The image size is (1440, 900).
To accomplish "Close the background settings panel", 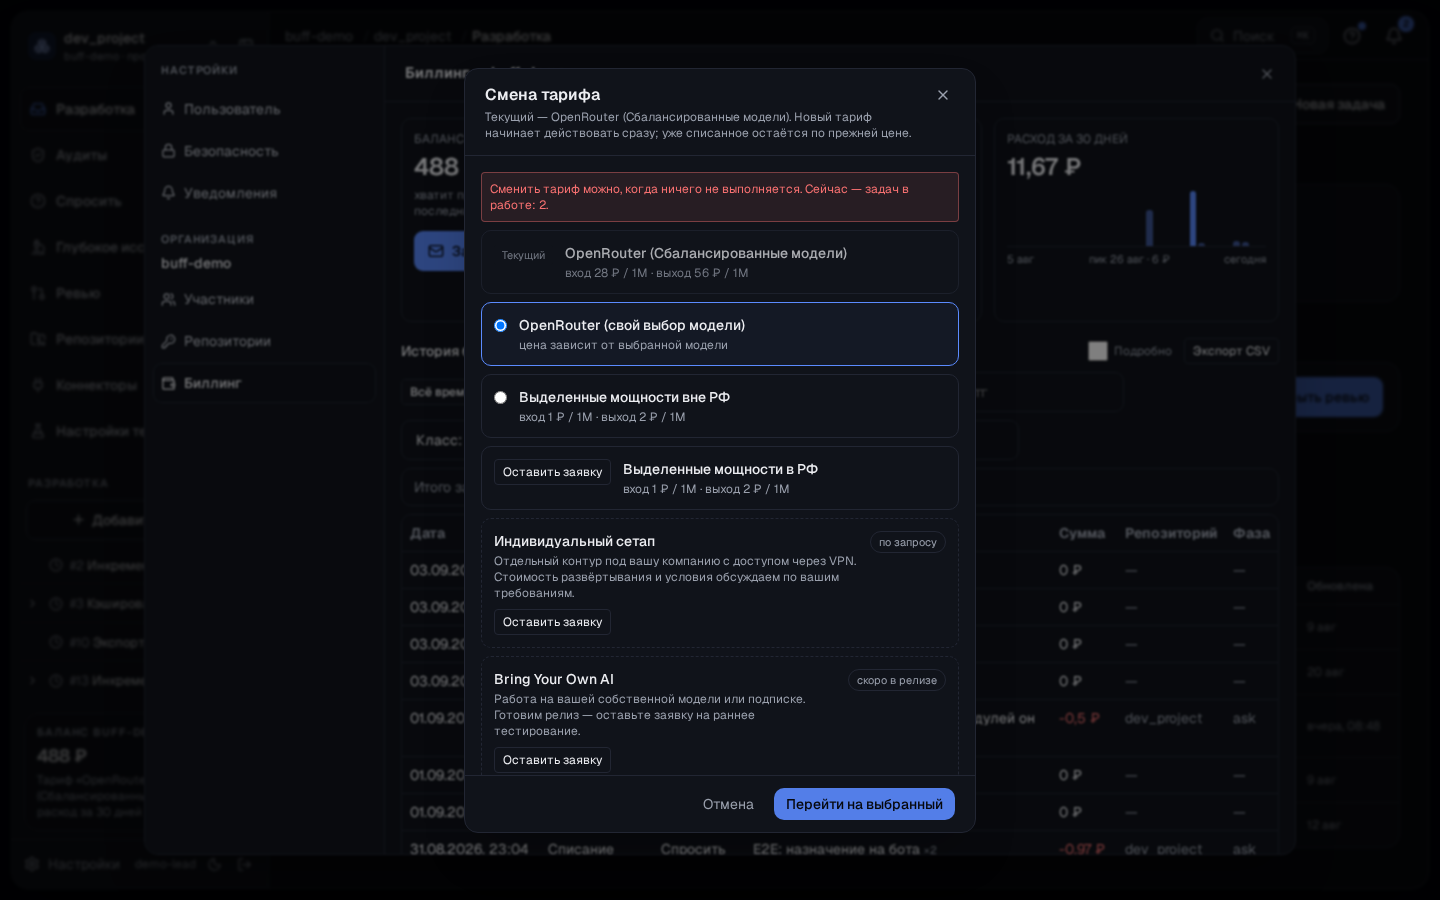I will pos(1267,74).
